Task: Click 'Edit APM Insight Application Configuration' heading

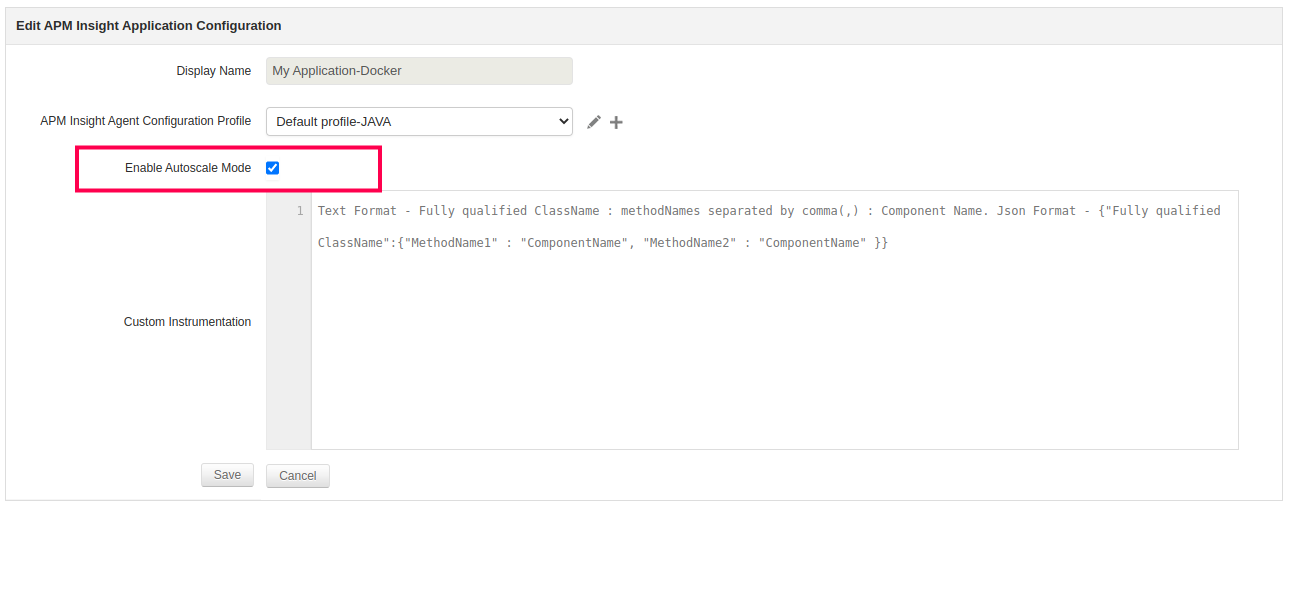Action: [149, 26]
